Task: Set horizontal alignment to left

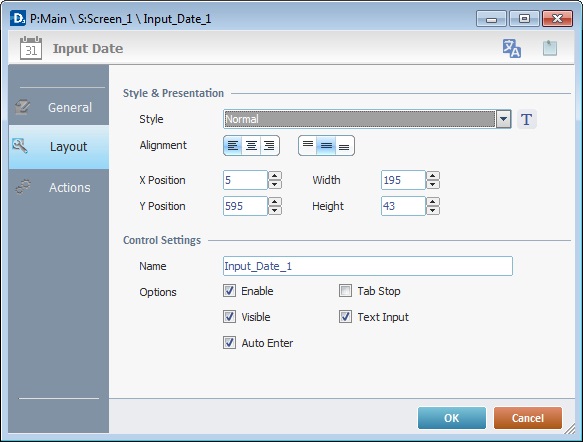Action: point(233,145)
